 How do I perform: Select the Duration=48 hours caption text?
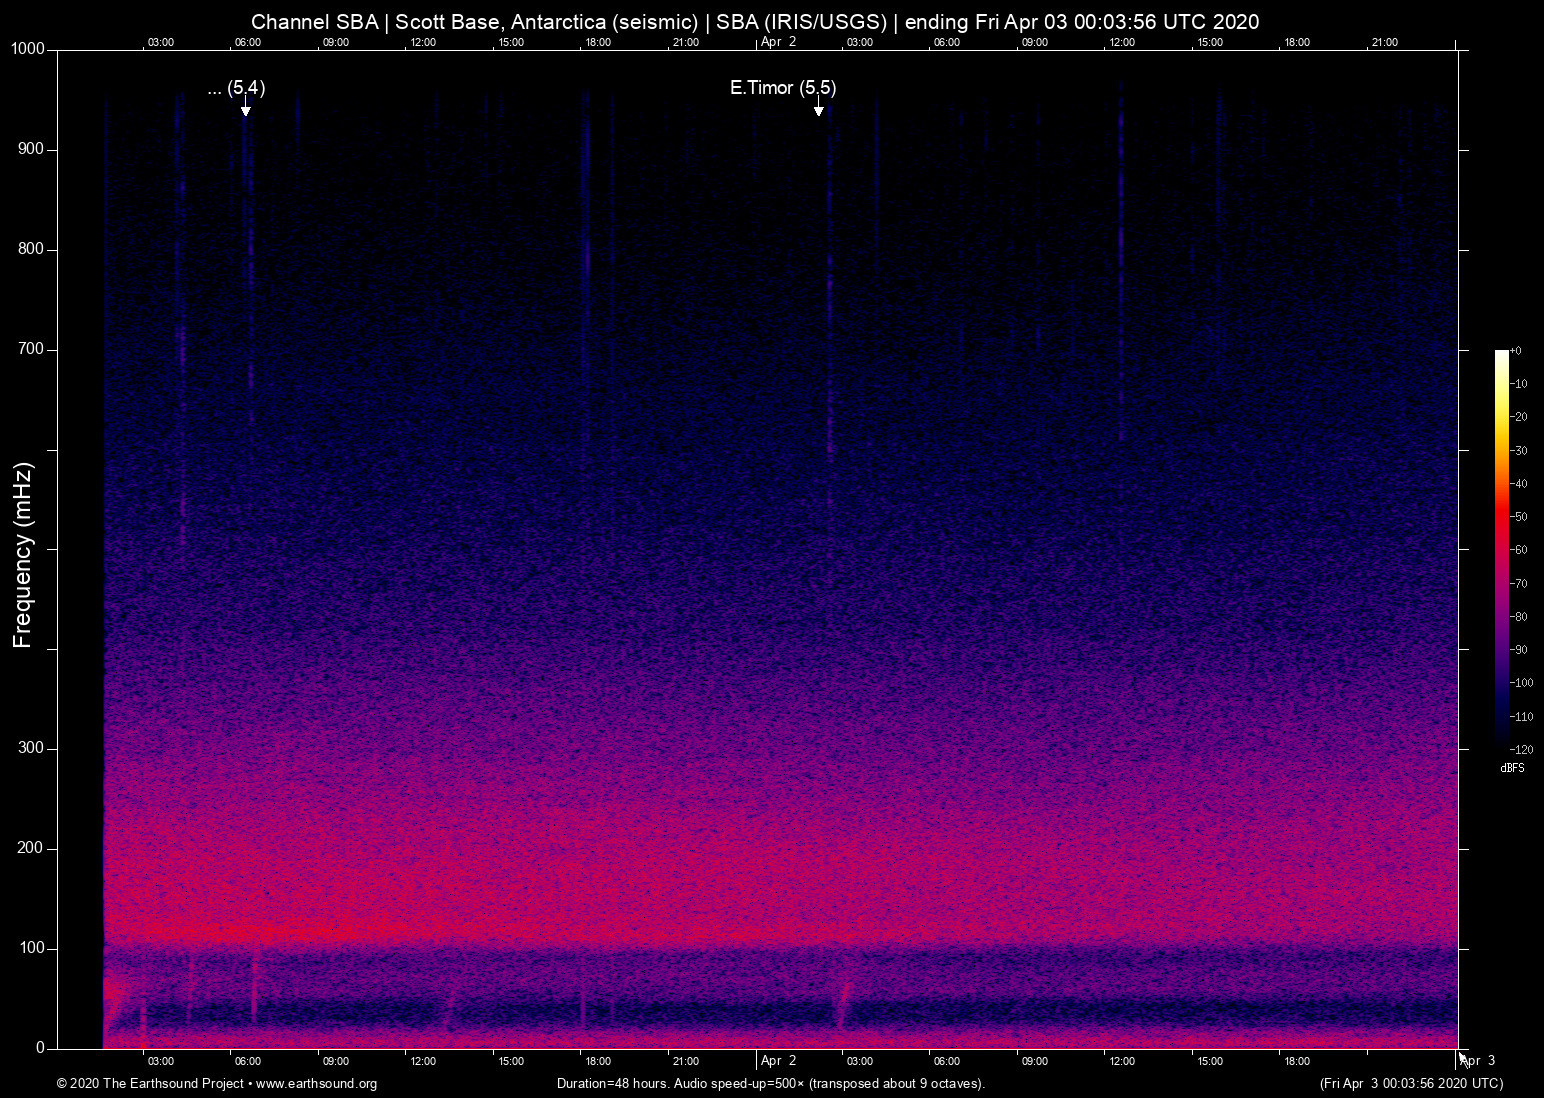pyautogui.click(x=770, y=1084)
